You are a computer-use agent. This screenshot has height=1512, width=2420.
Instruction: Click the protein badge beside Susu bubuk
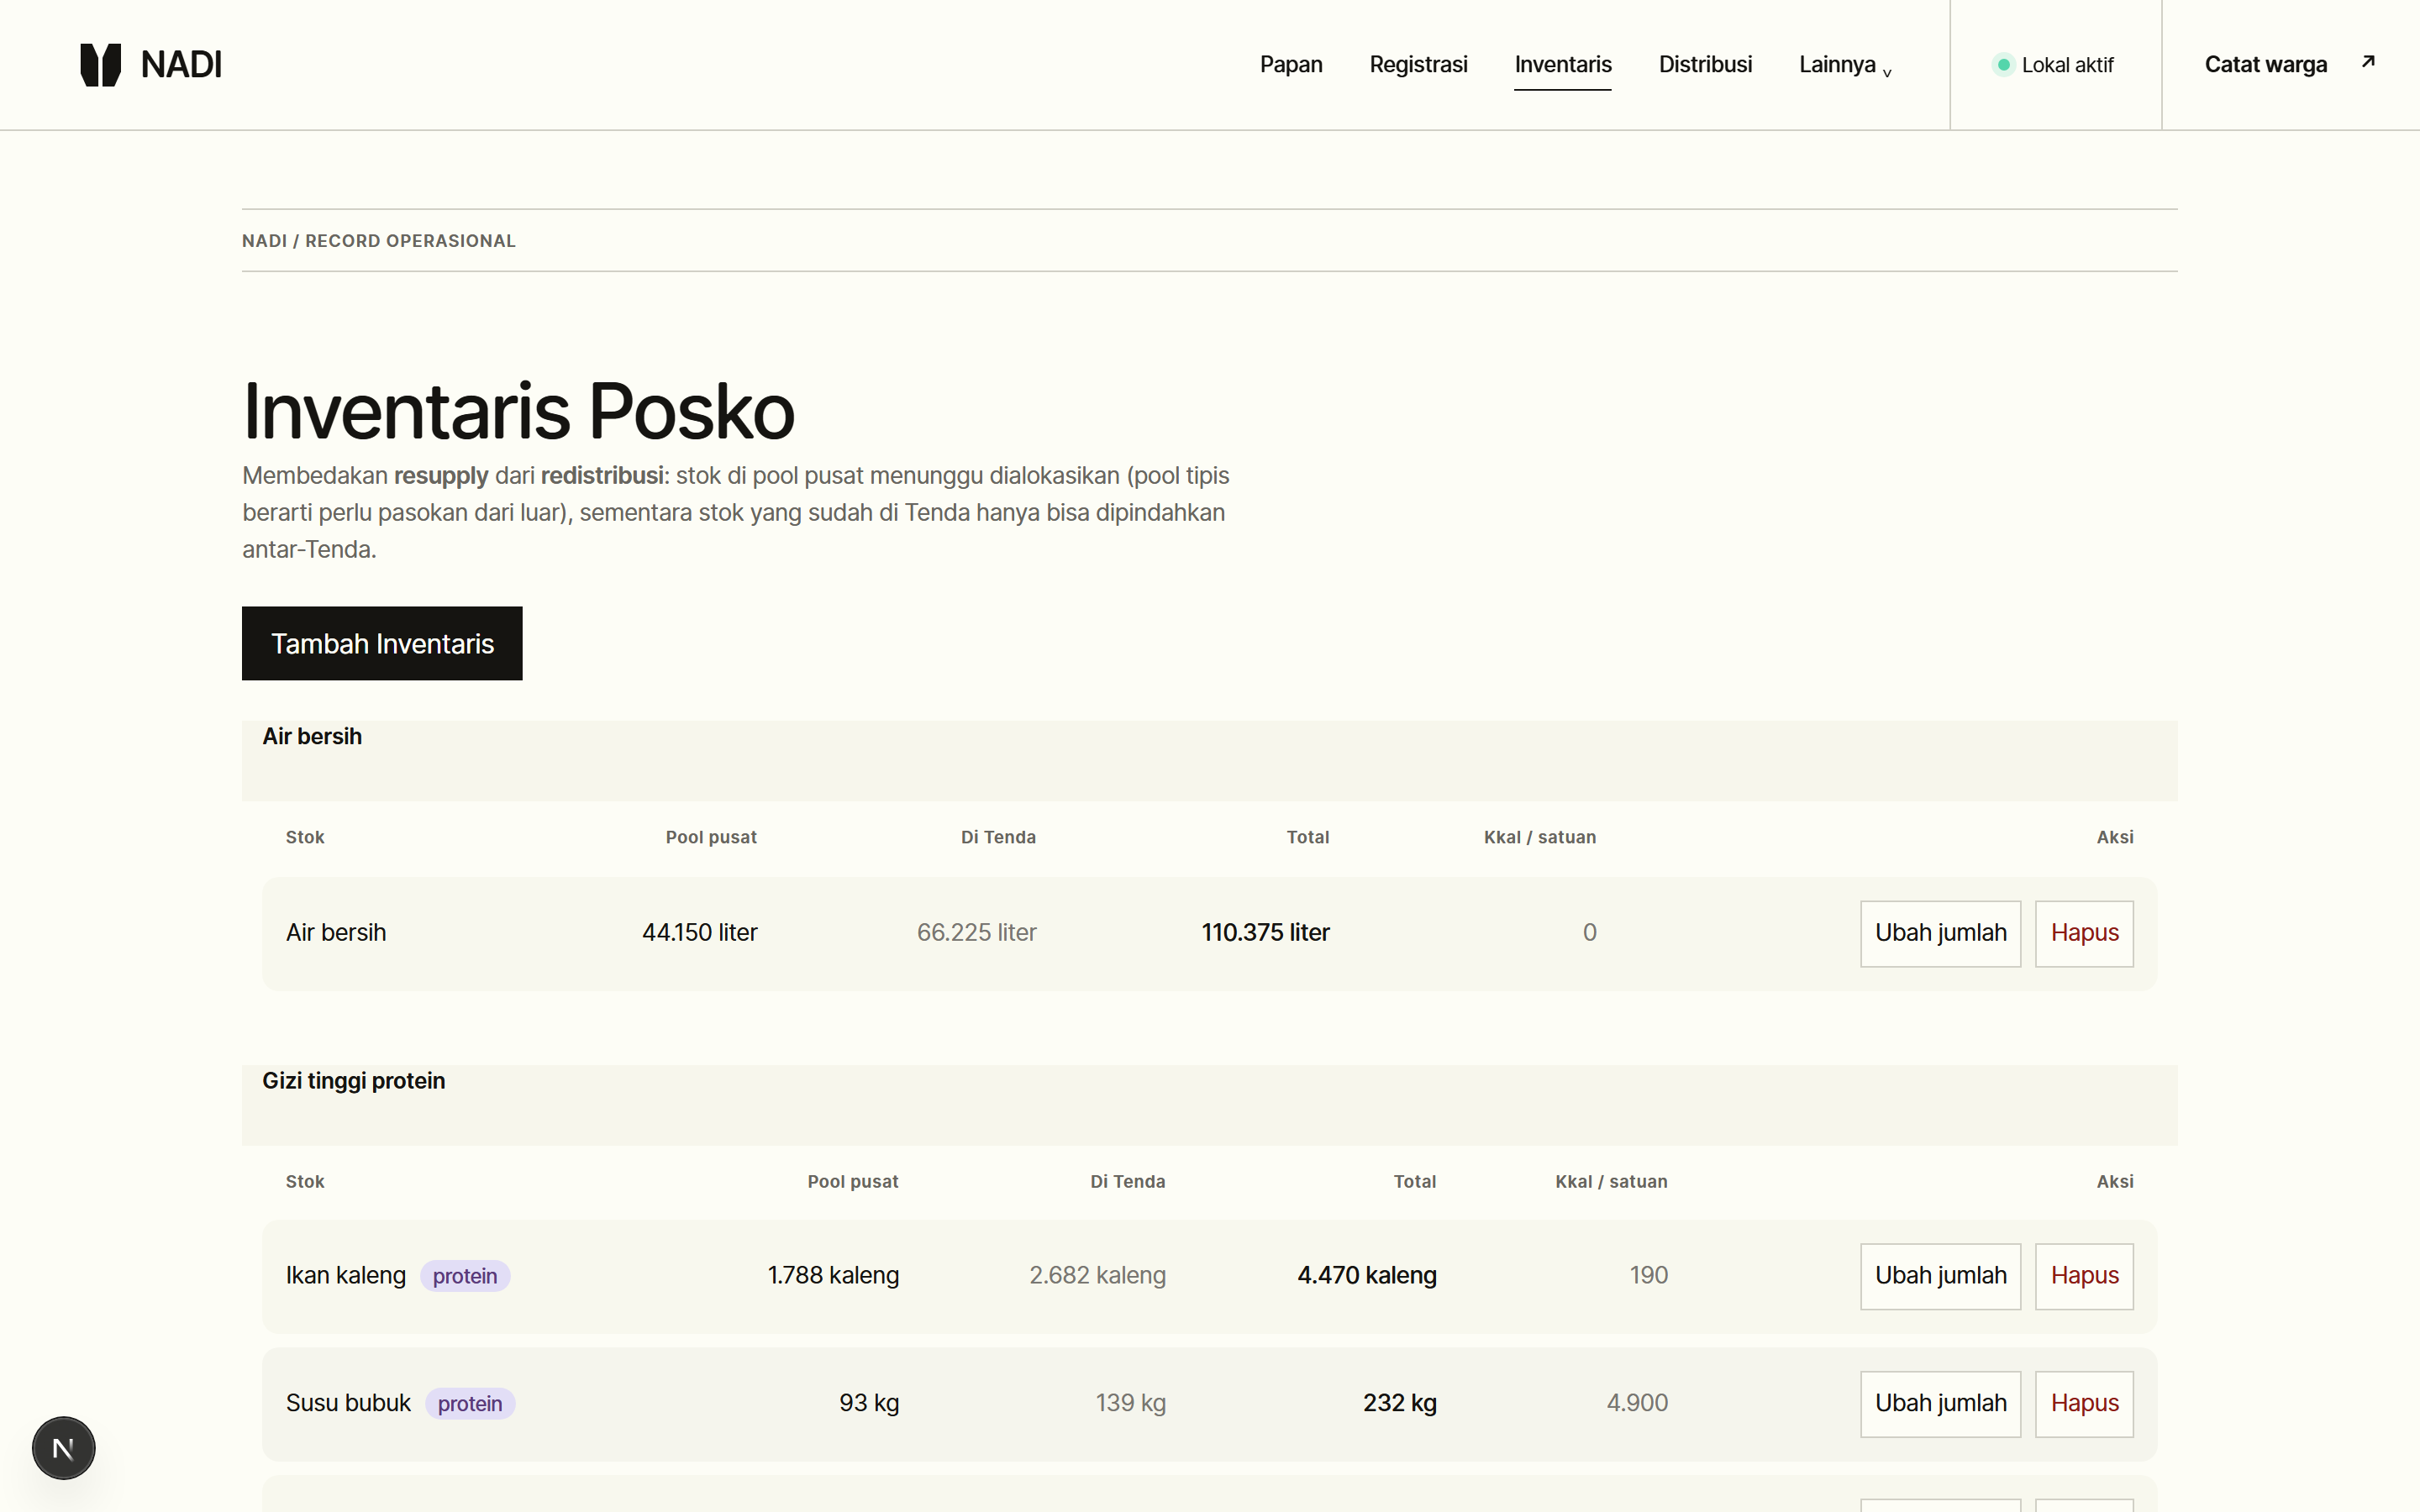click(x=470, y=1404)
